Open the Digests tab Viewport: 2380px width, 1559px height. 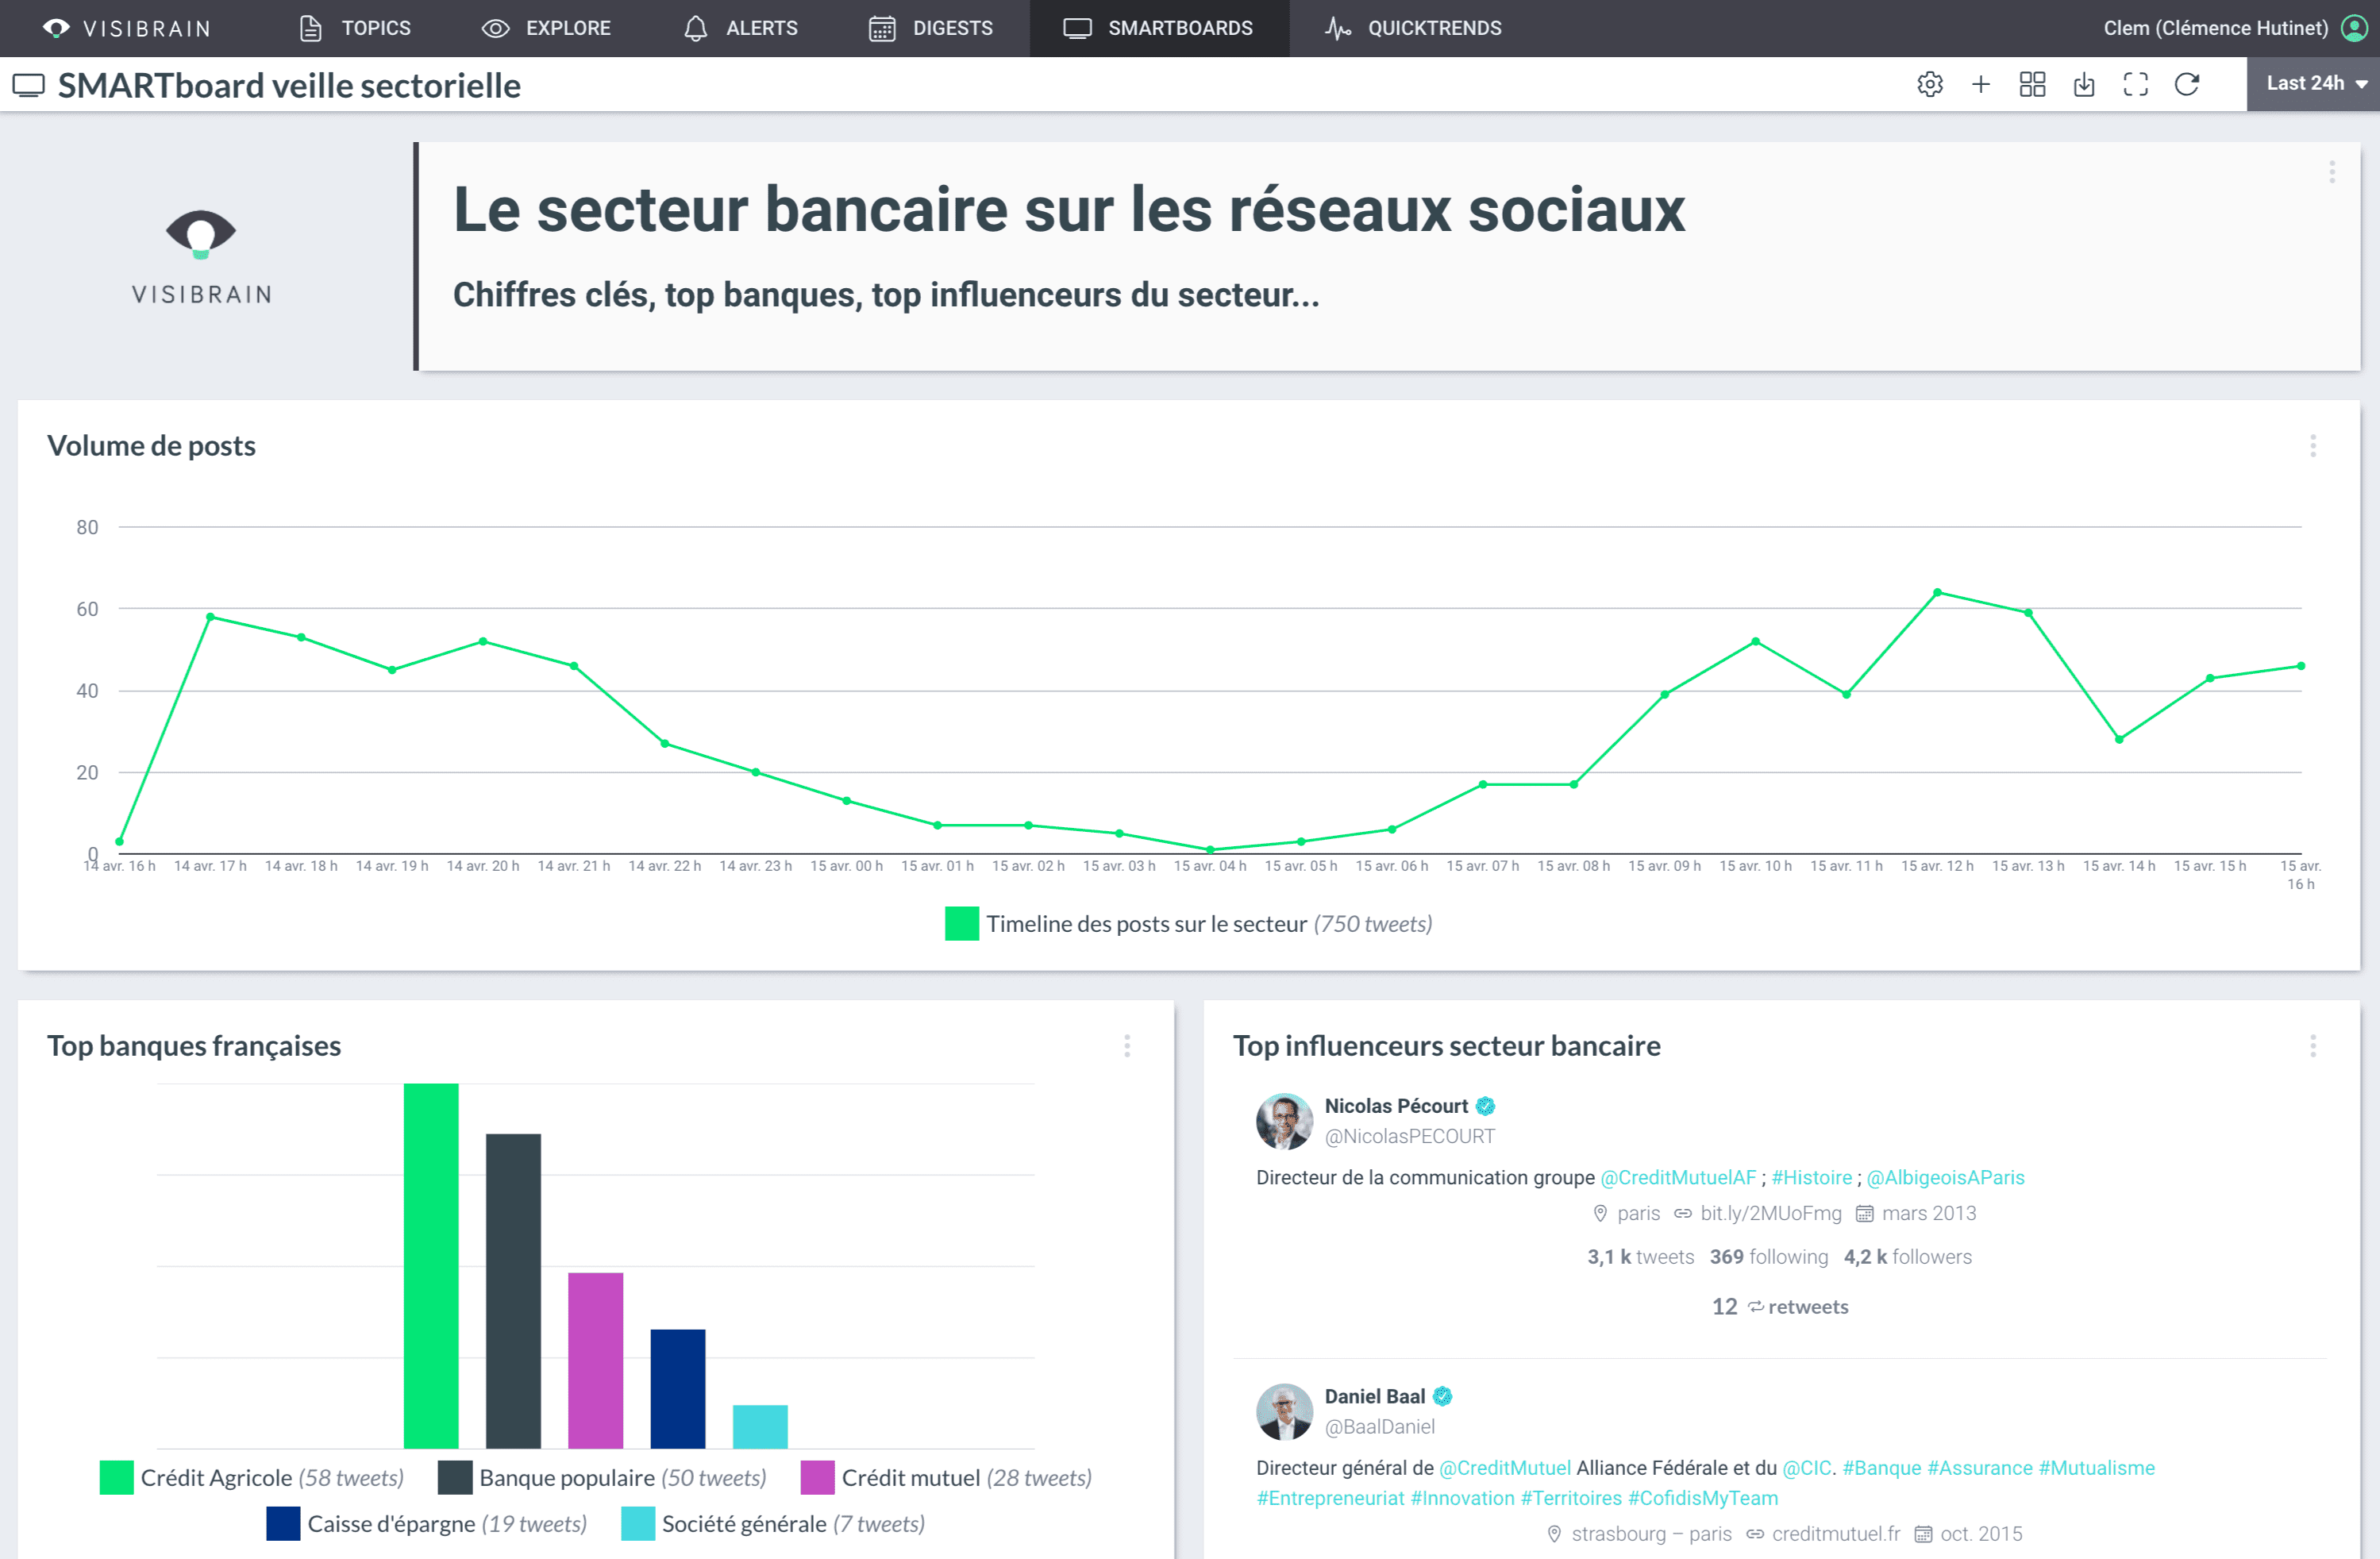coord(930,28)
